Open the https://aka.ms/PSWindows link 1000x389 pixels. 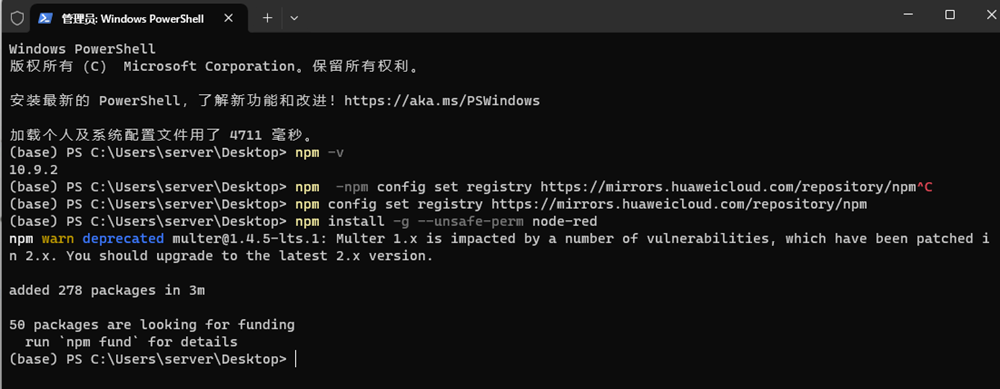tap(442, 101)
